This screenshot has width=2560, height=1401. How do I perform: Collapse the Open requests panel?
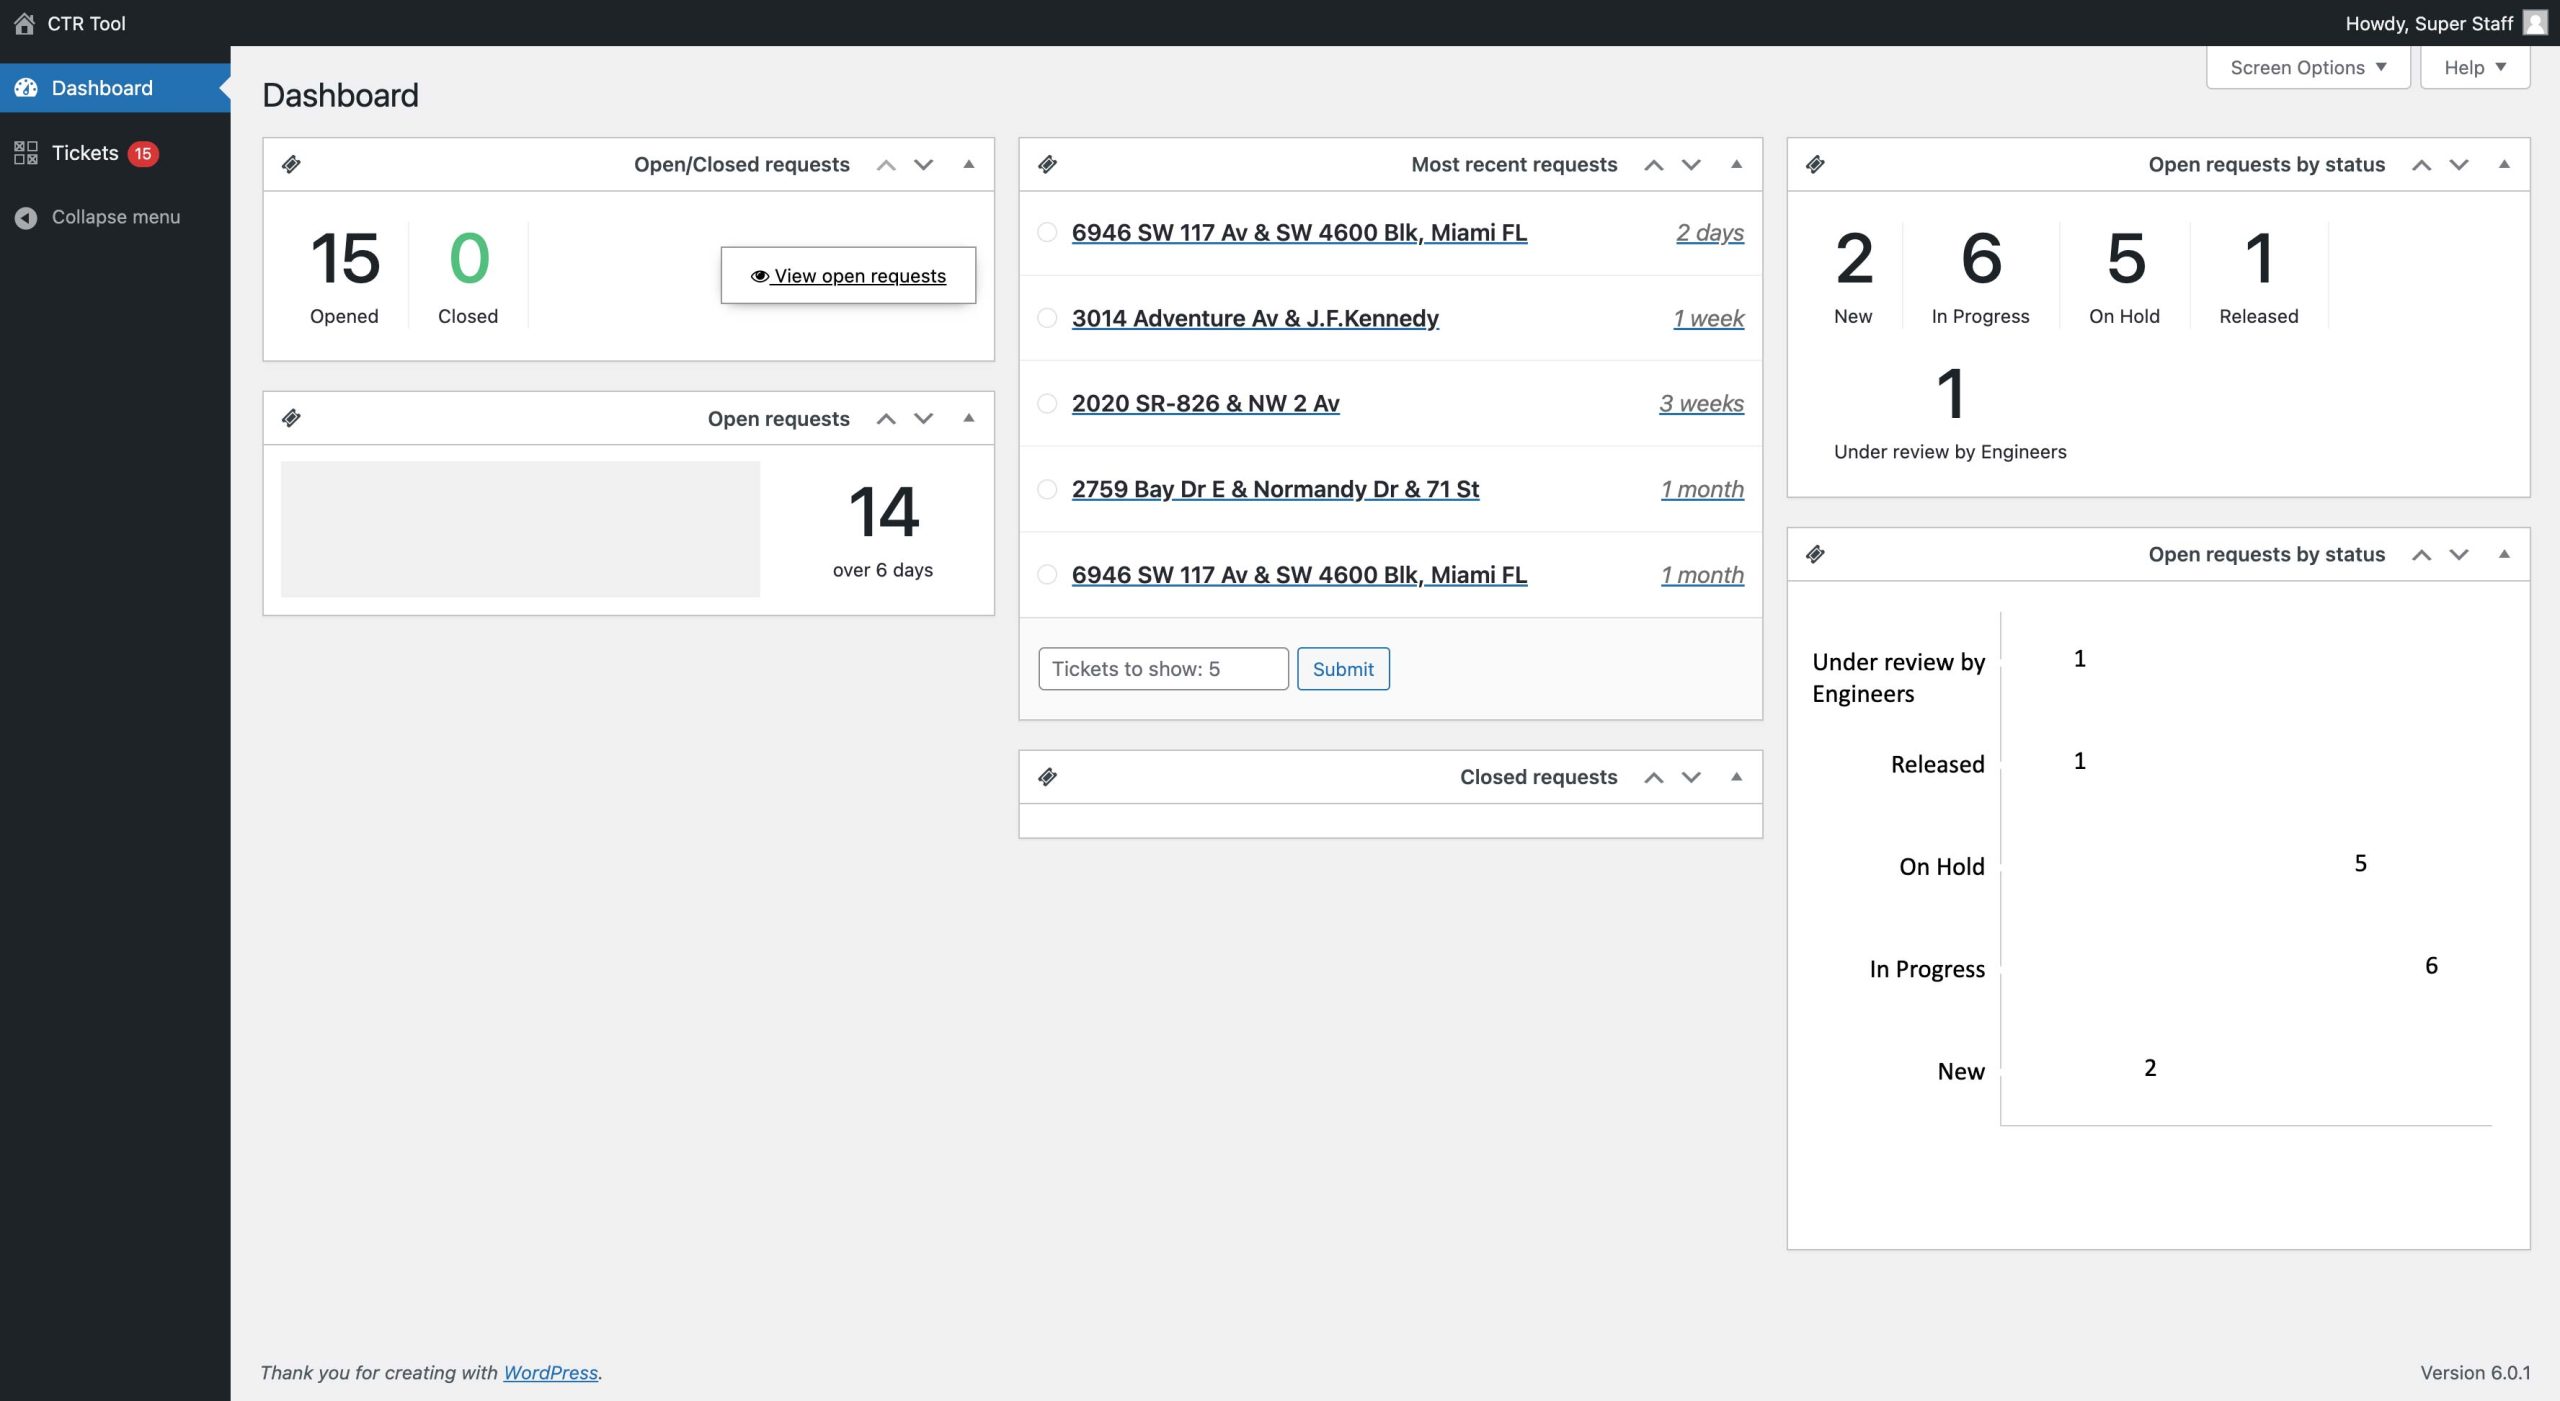[968, 418]
